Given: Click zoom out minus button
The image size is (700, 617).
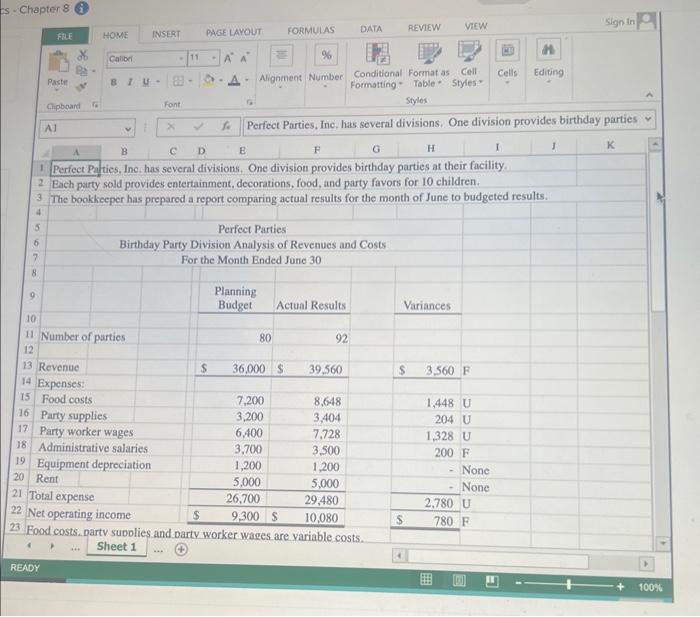Looking at the screenshot, I should 518,583.
